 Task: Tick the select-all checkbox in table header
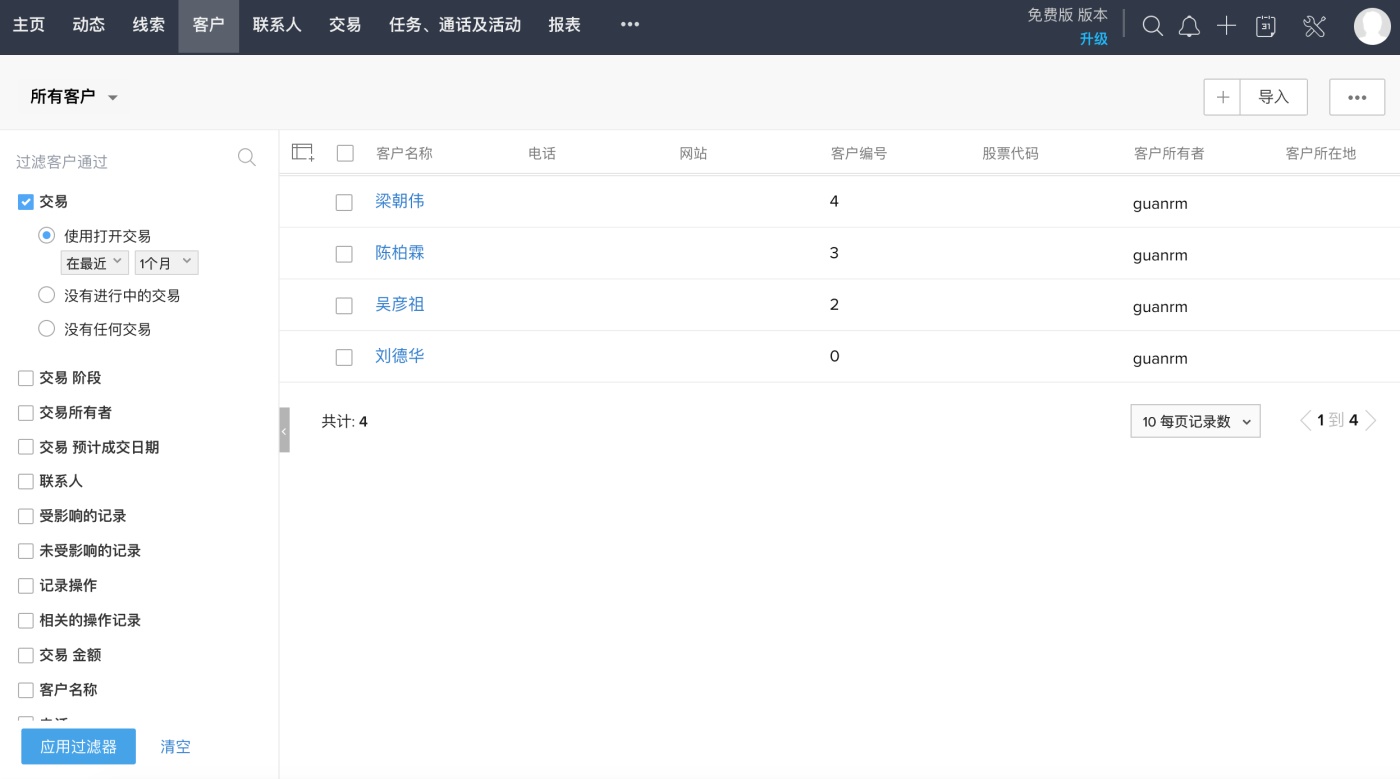[345, 153]
